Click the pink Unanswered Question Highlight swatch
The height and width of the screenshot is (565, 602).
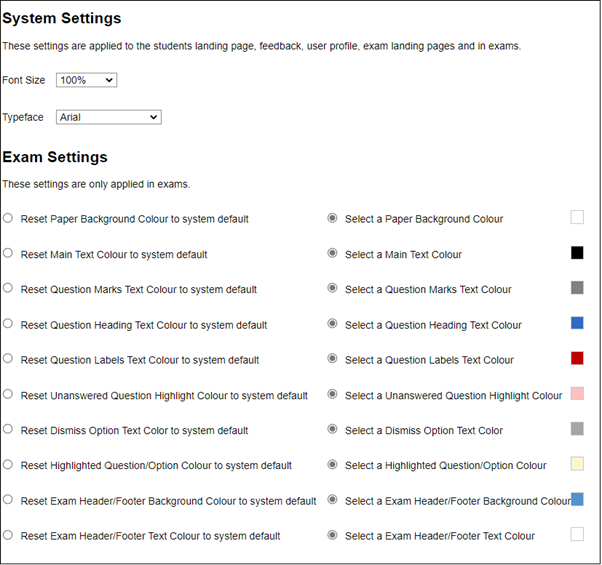click(577, 393)
